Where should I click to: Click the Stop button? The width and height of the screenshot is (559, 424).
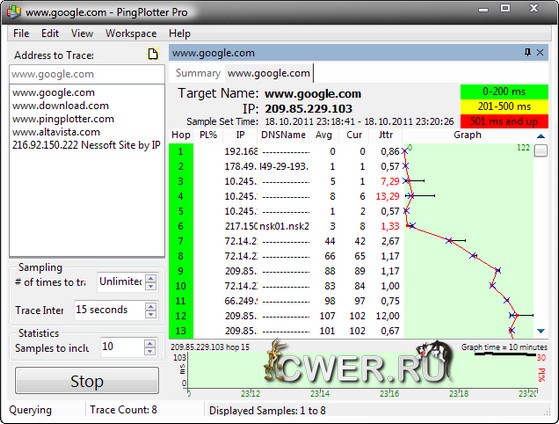coord(87,380)
